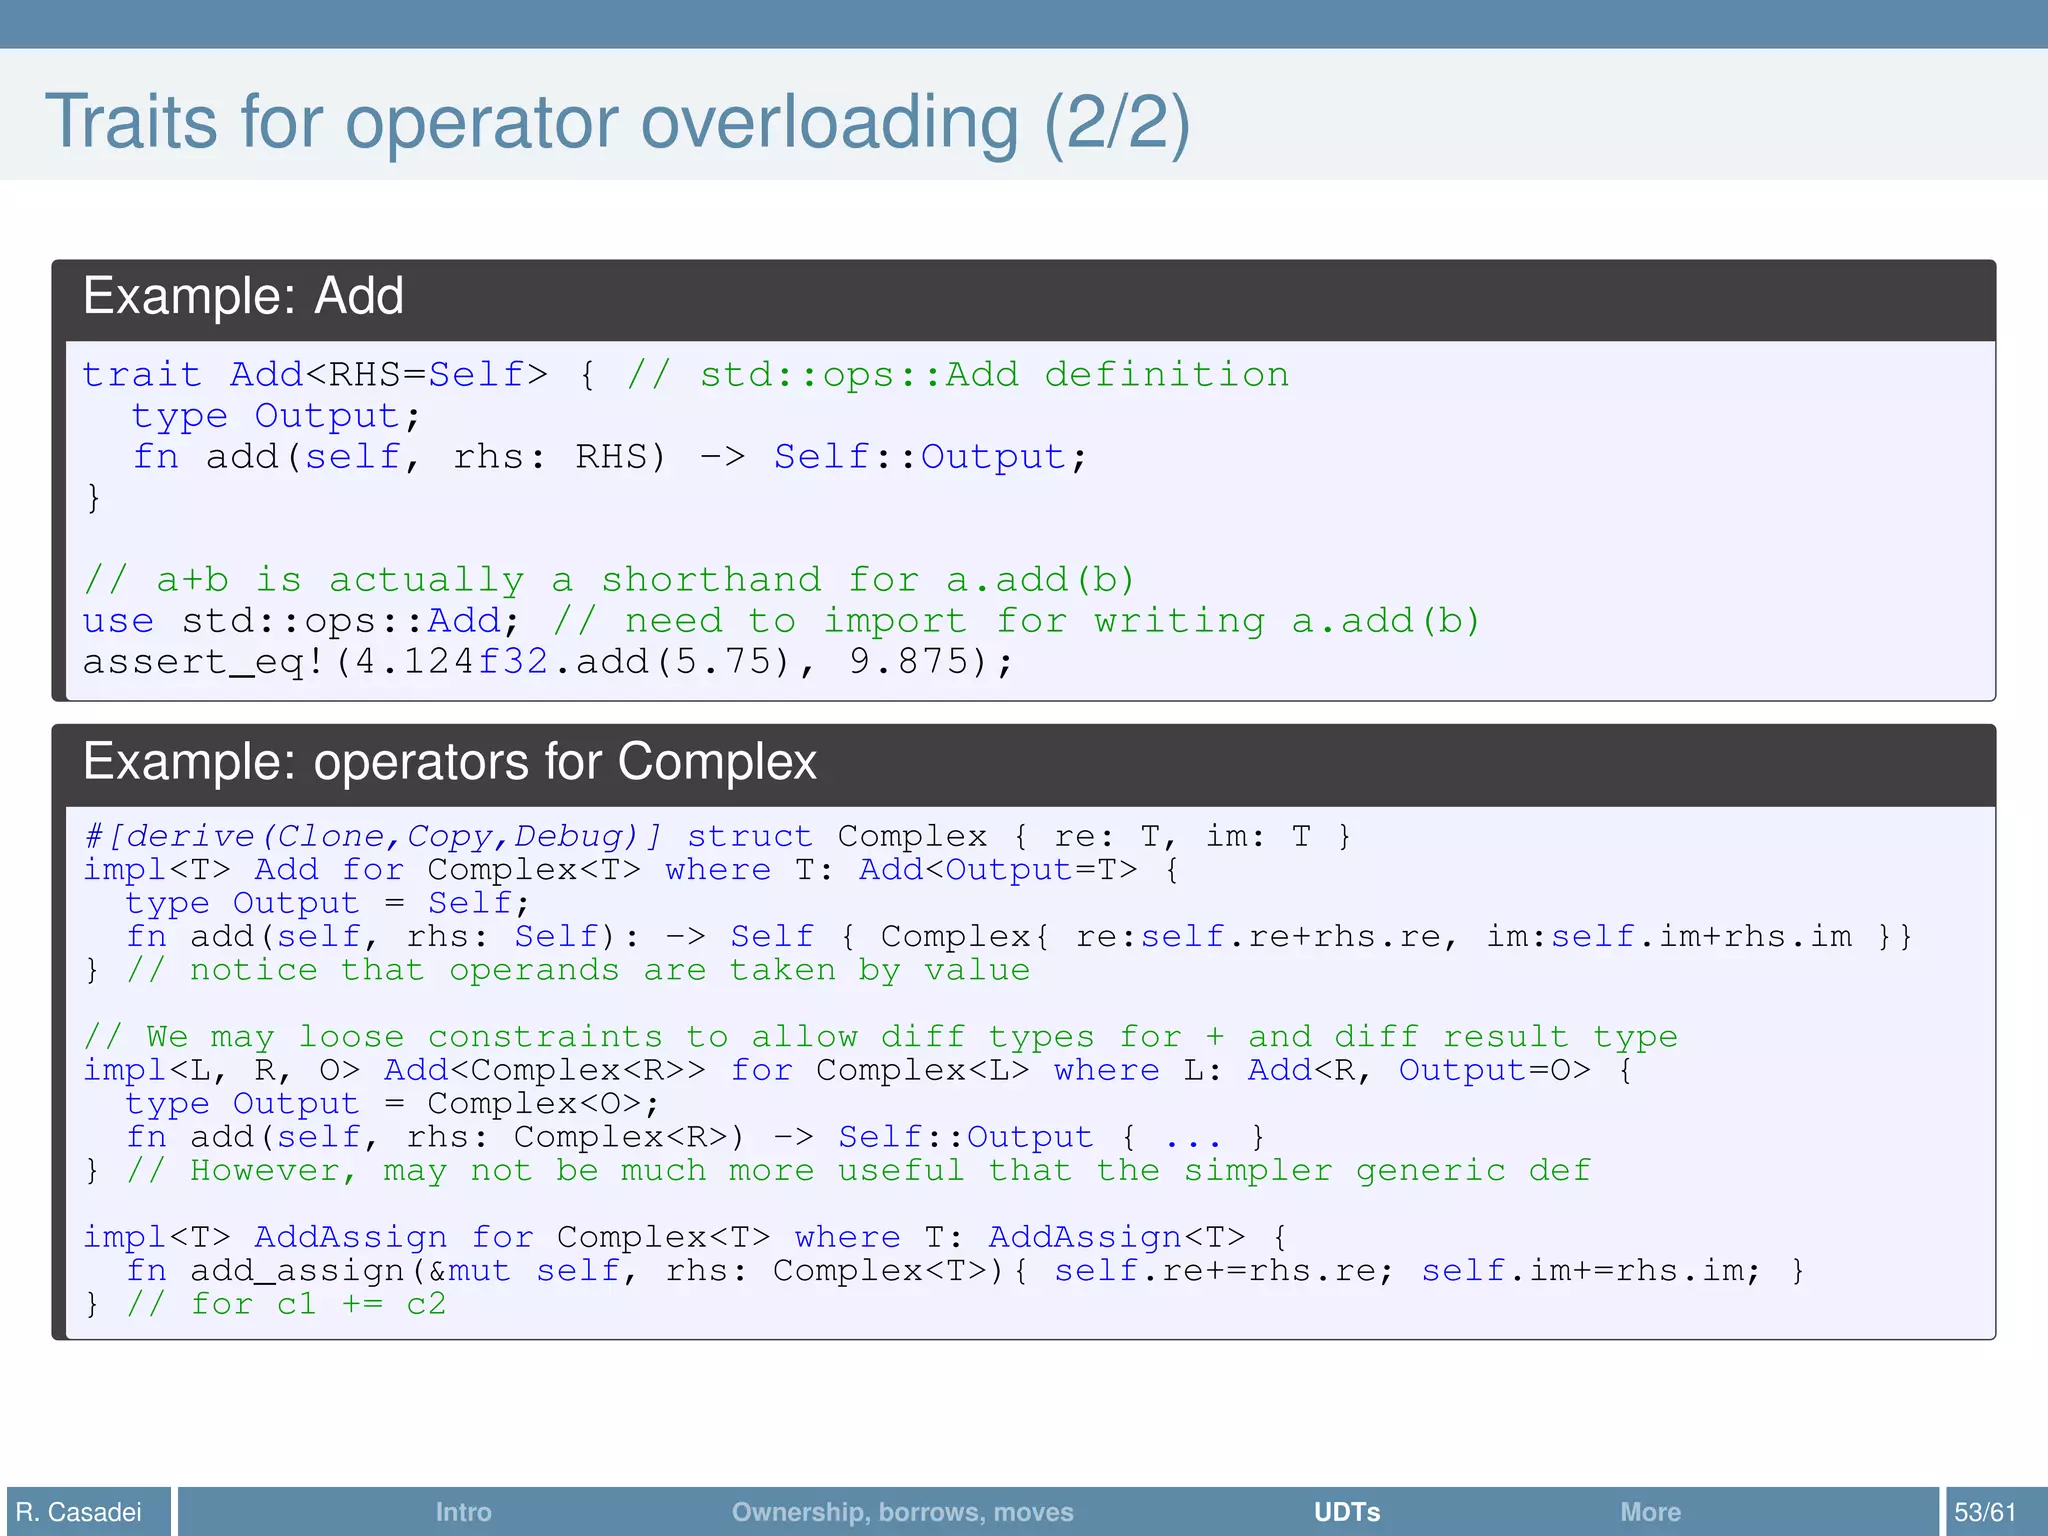Viewport: 2048px width, 1536px height.
Task: Click the assert_eq! code line
Action: coord(547,662)
